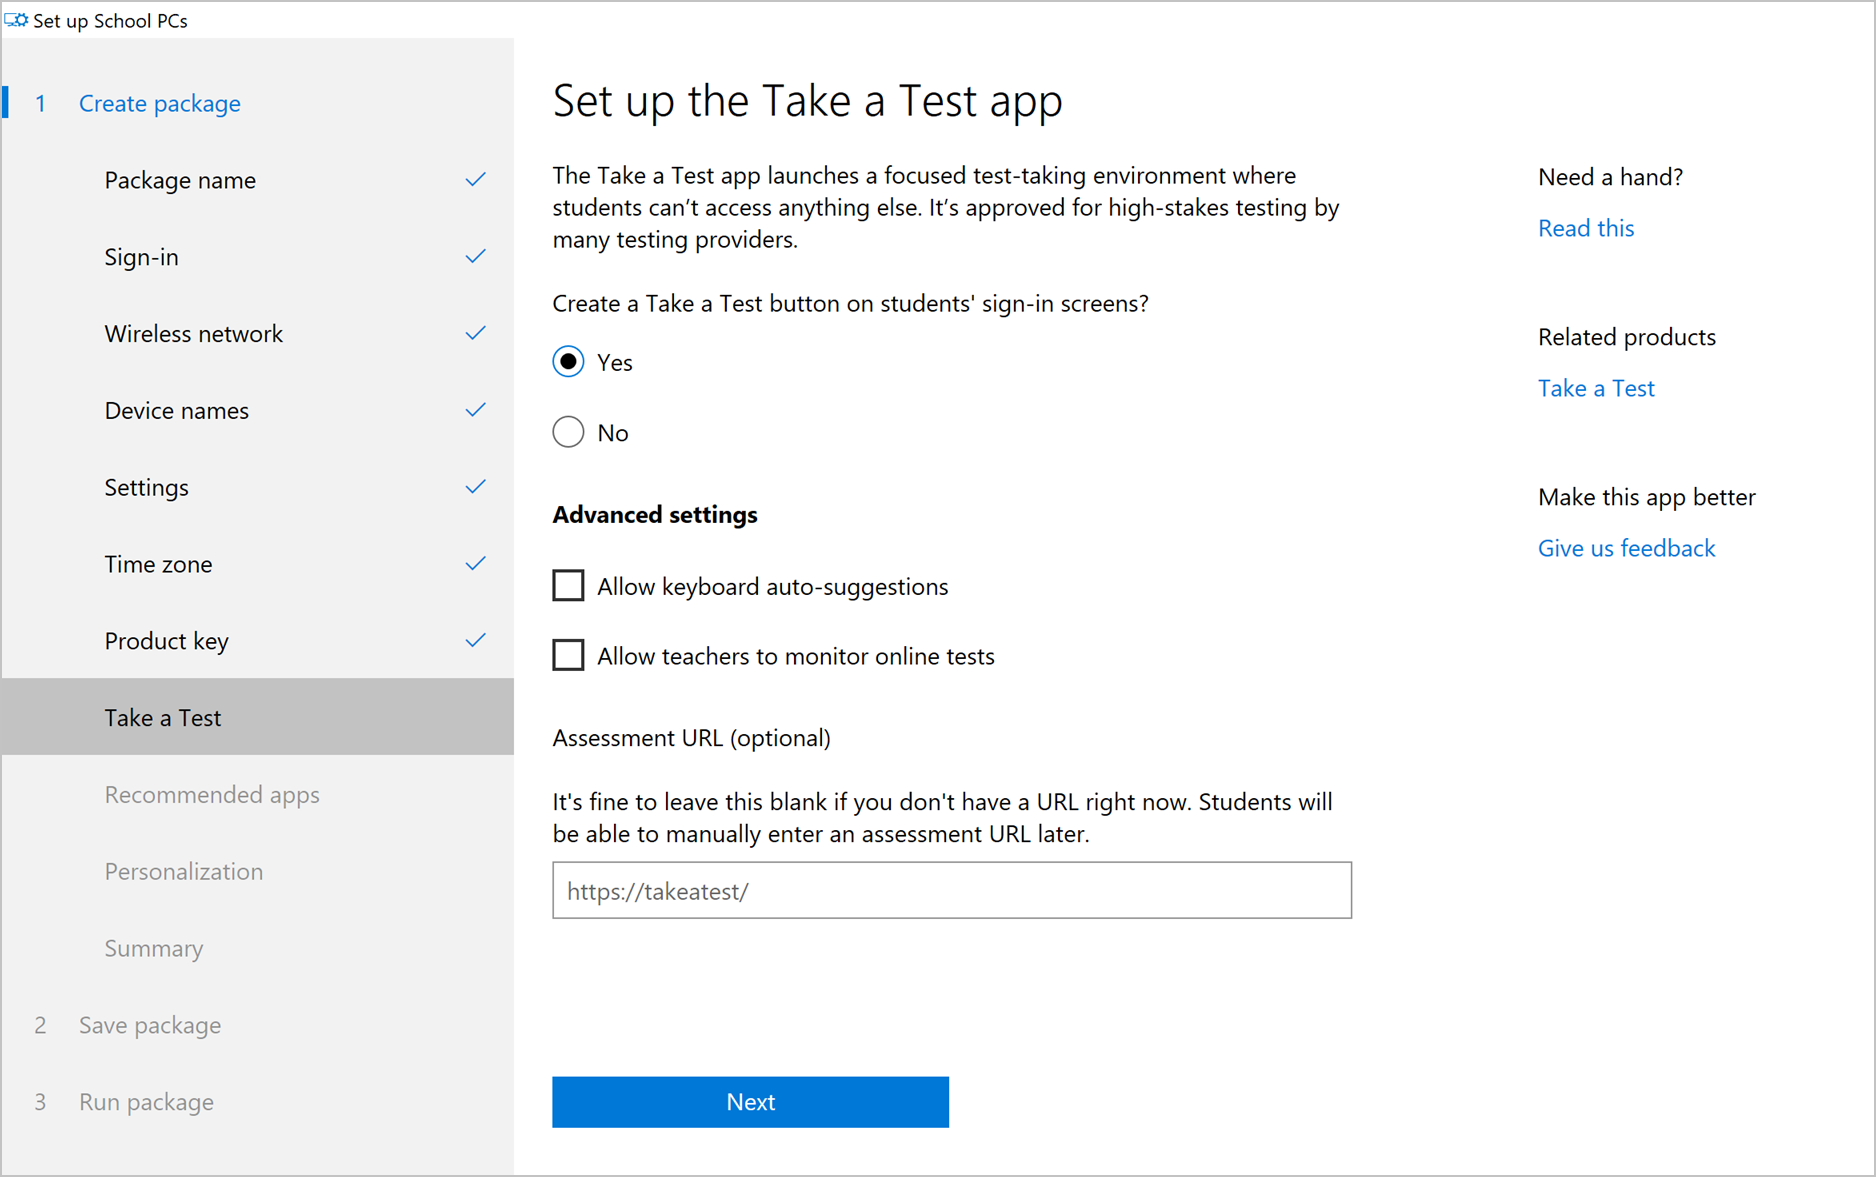Click the checkmark beside Sign-in step

click(x=475, y=257)
